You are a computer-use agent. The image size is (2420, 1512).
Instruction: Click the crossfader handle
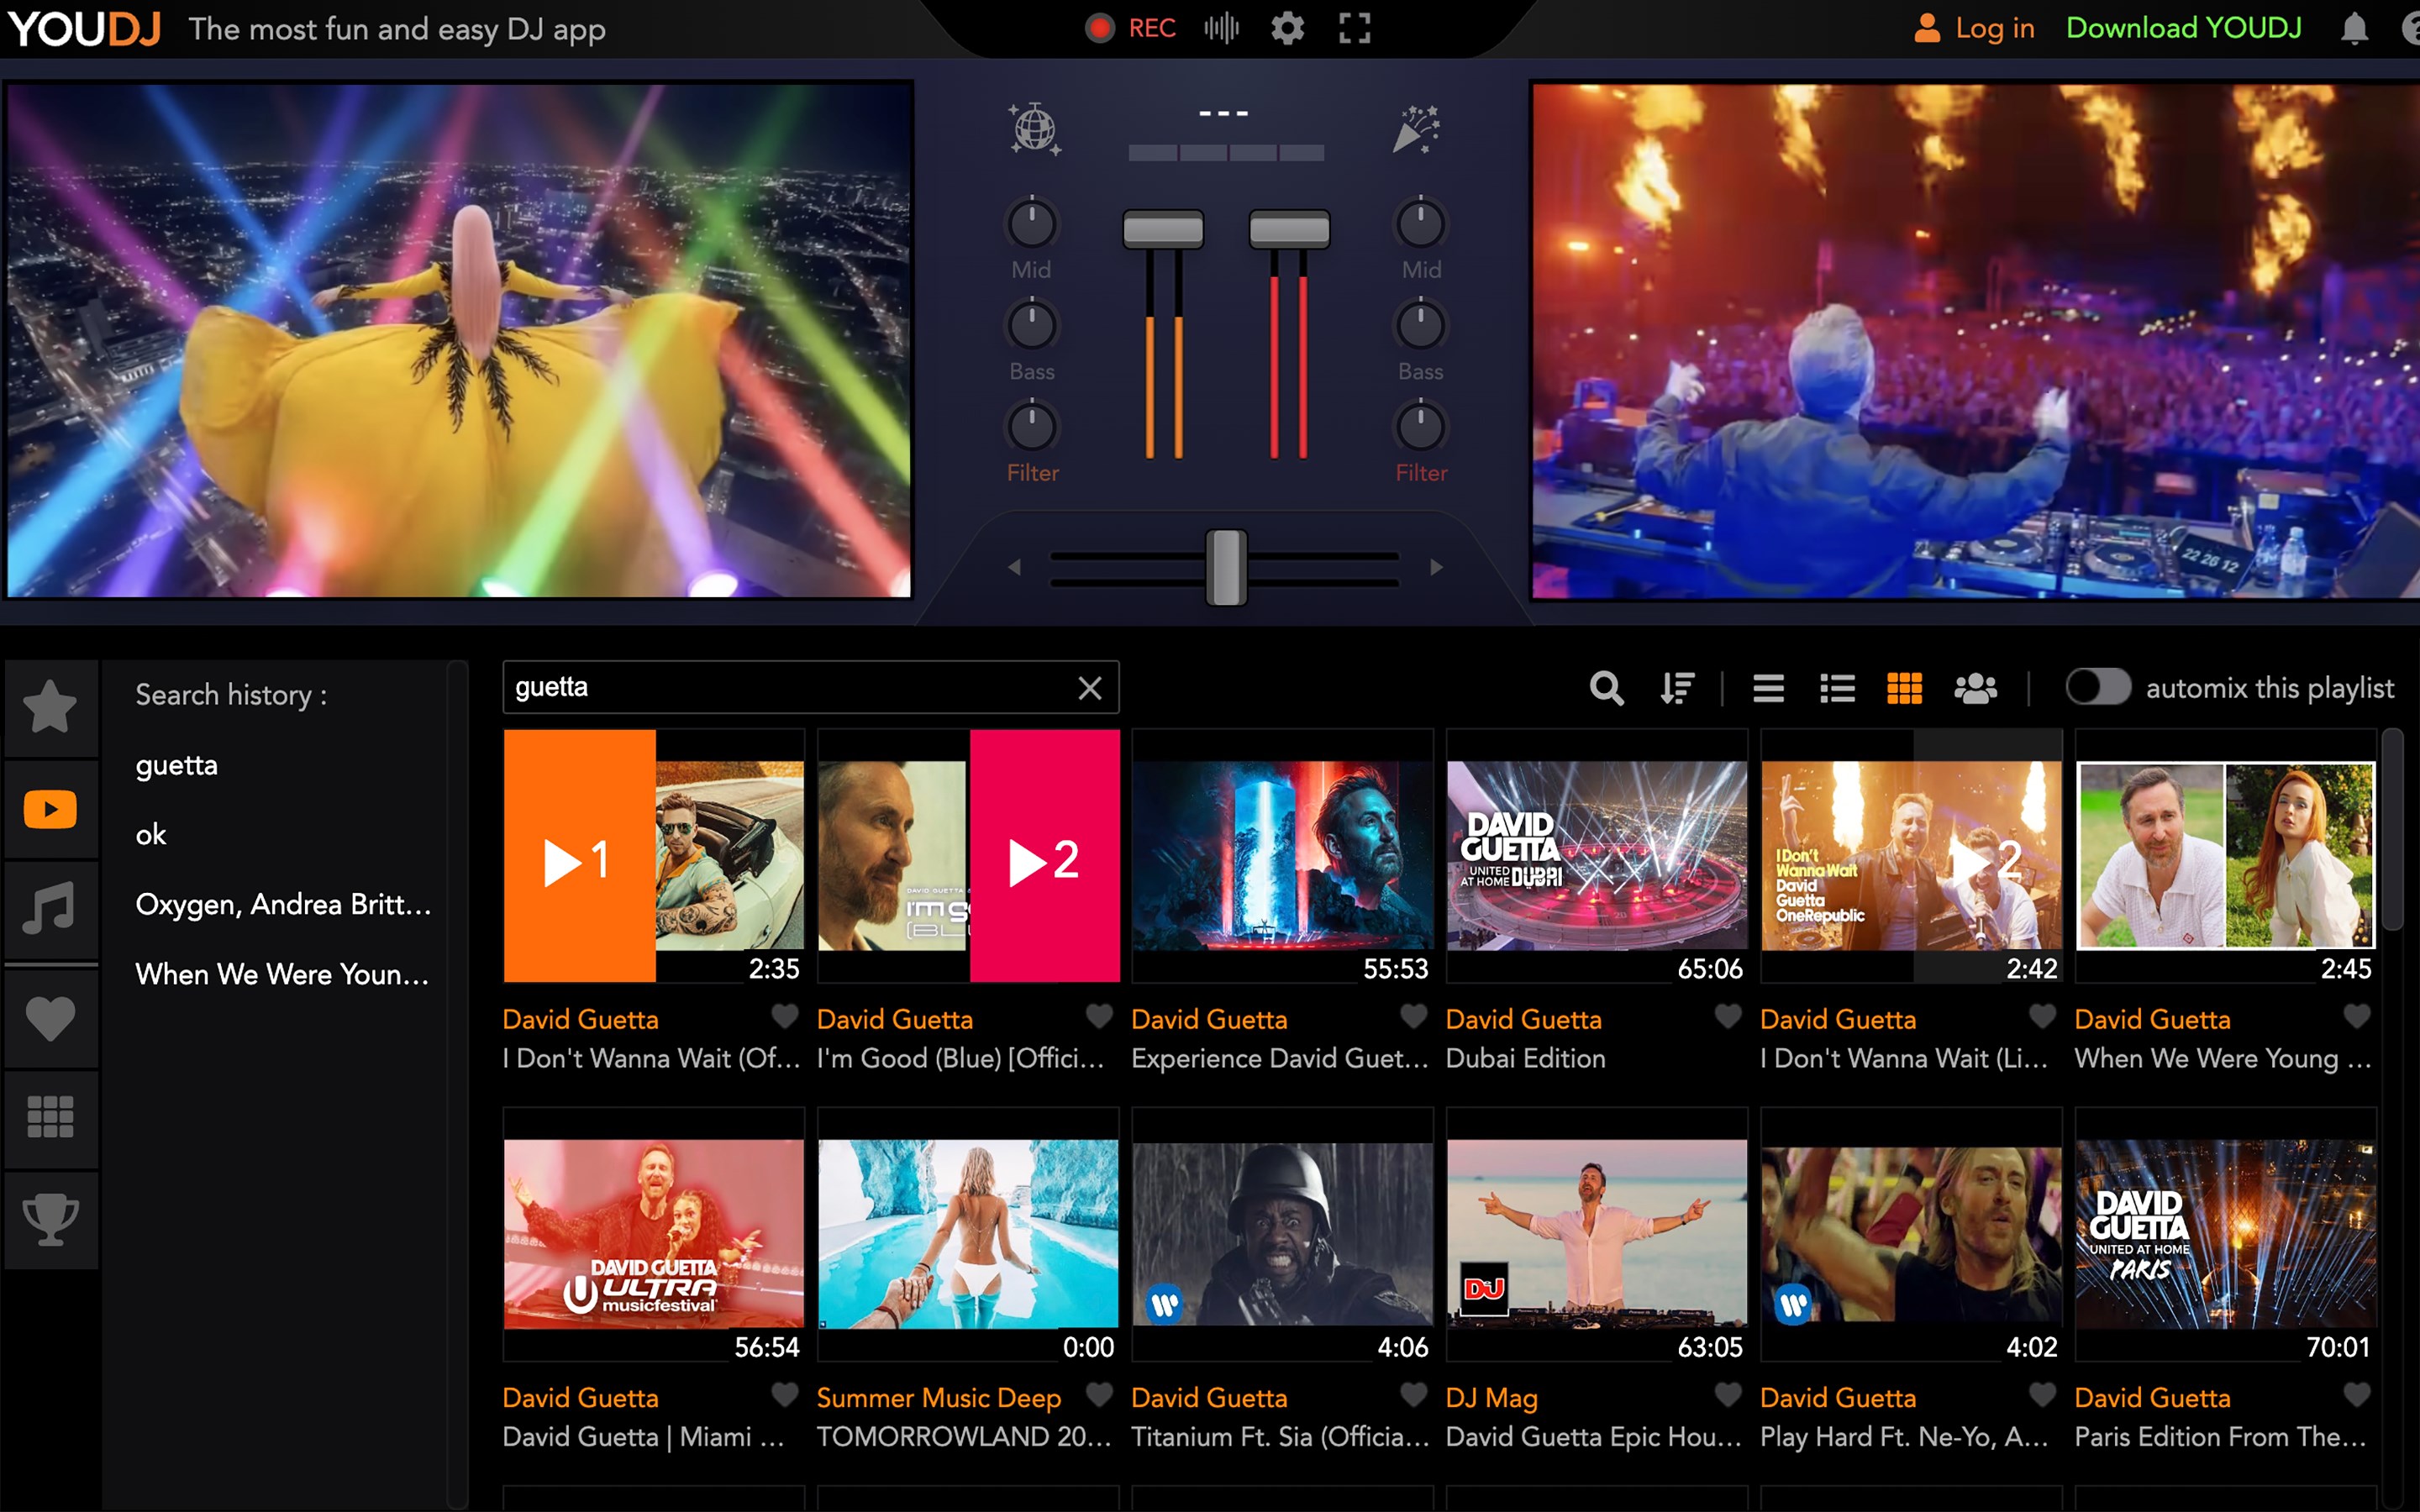1227,567
